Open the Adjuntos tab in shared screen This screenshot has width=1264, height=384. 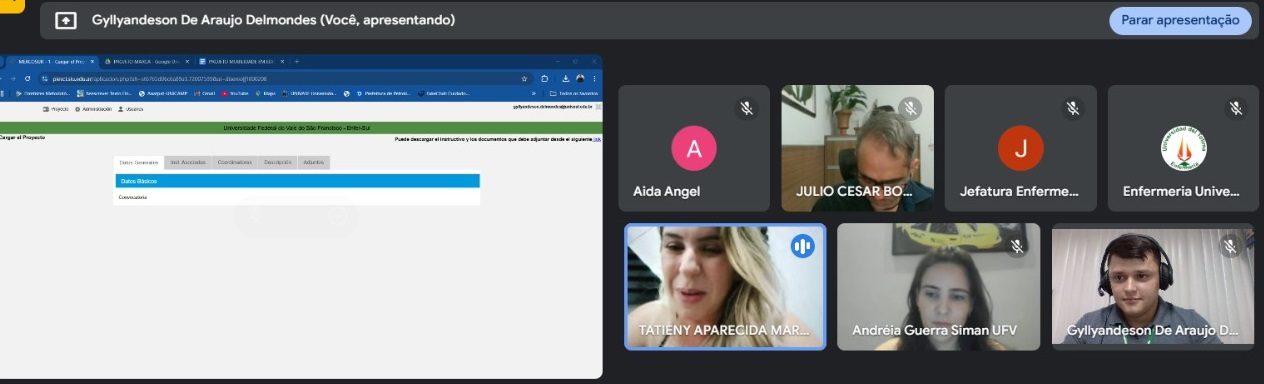pyautogui.click(x=313, y=162)
